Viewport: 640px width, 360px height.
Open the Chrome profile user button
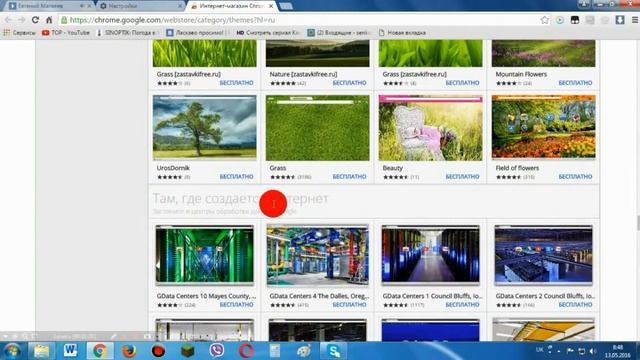tap(584, 4)
